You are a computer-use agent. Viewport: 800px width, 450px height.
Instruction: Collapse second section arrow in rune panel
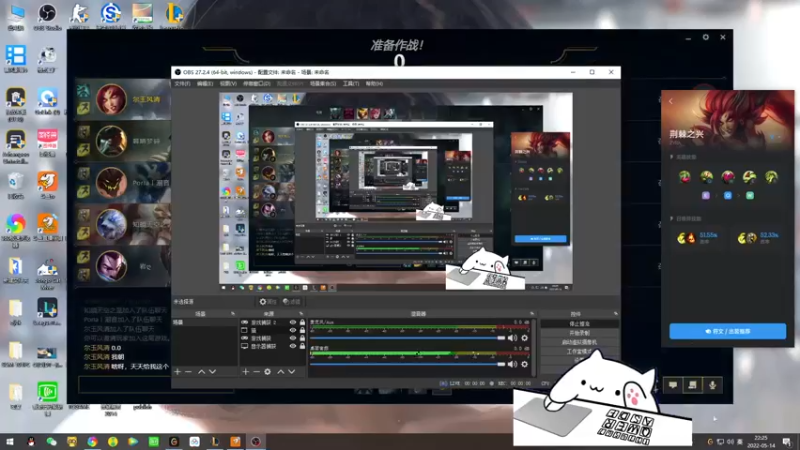coord(672,218)
